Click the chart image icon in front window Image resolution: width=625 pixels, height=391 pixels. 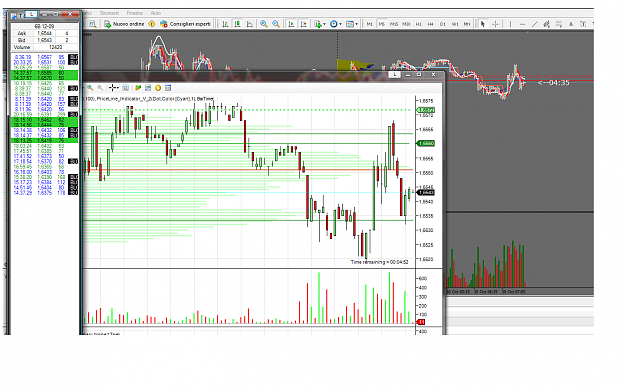coord(148,88)
